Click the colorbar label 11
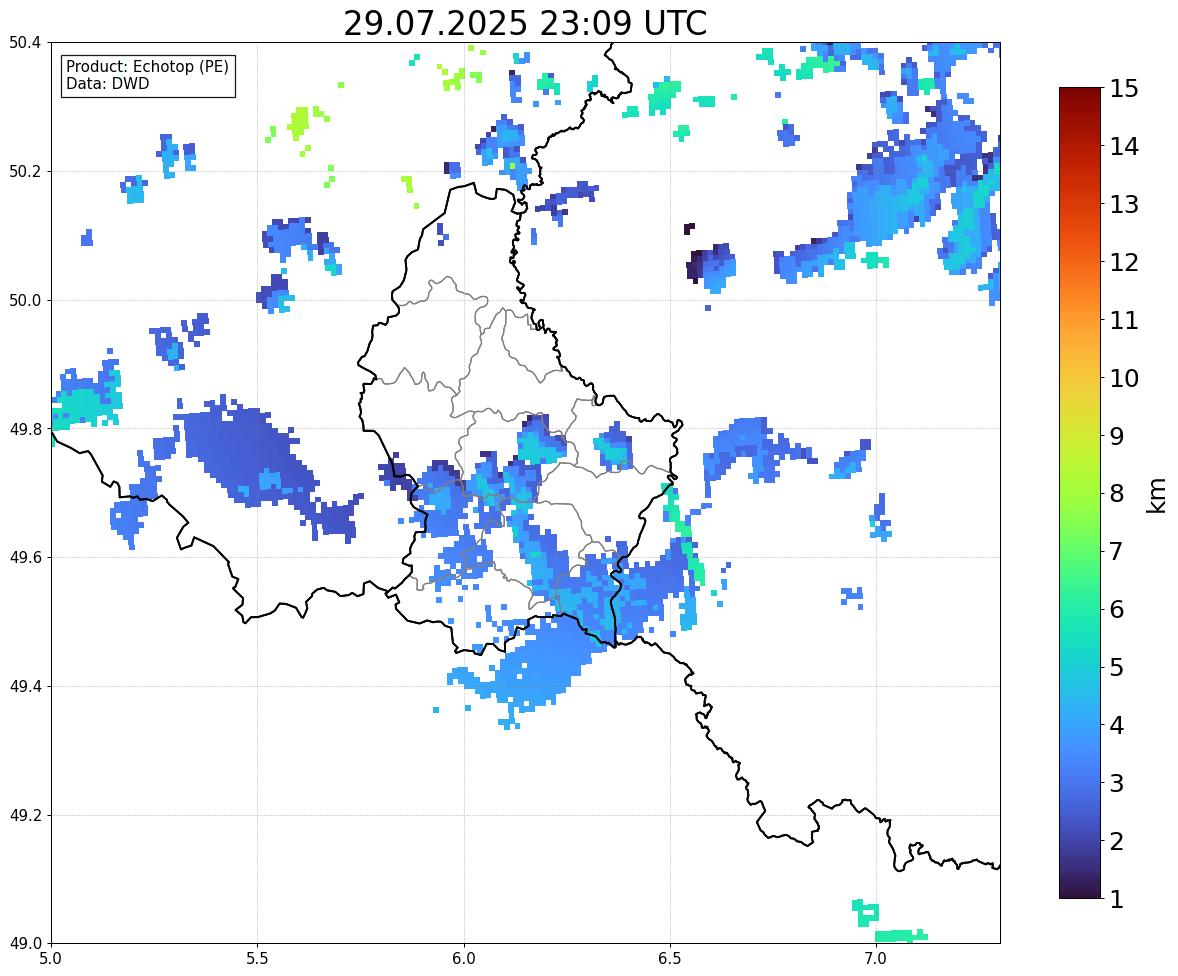Viewport: 1178px width, 976px height. [1124, 320]
